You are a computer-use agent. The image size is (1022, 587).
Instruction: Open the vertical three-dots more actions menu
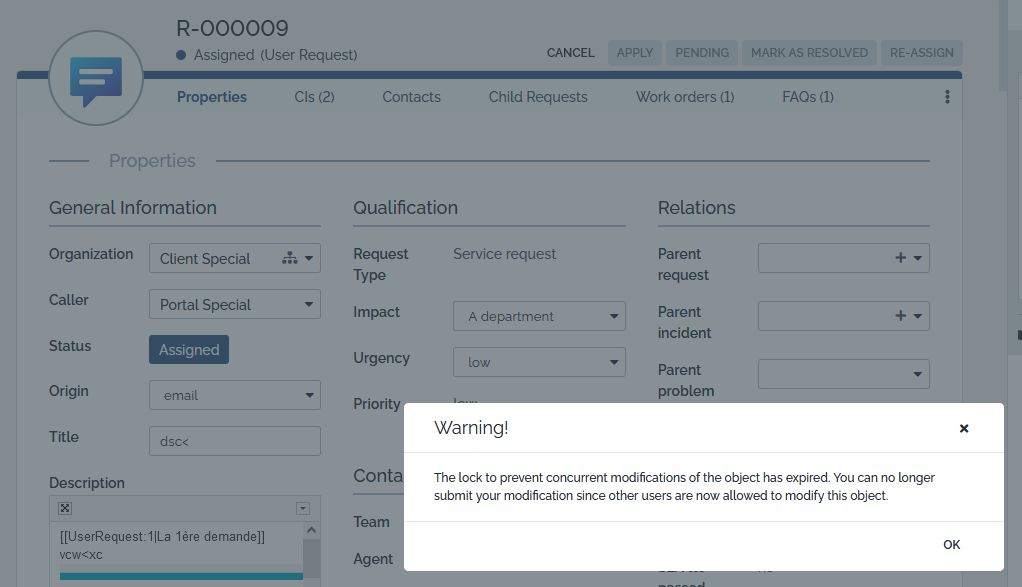click(947, 97)
